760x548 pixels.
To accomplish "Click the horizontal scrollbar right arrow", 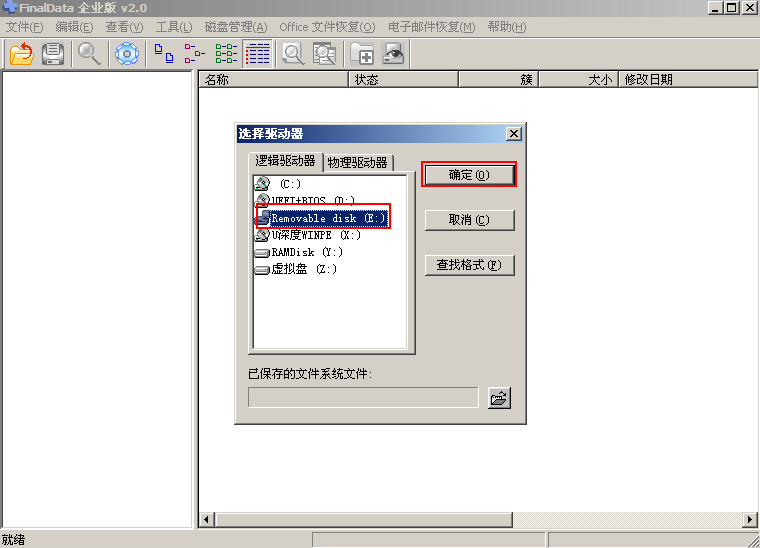I will click(750, 520).
